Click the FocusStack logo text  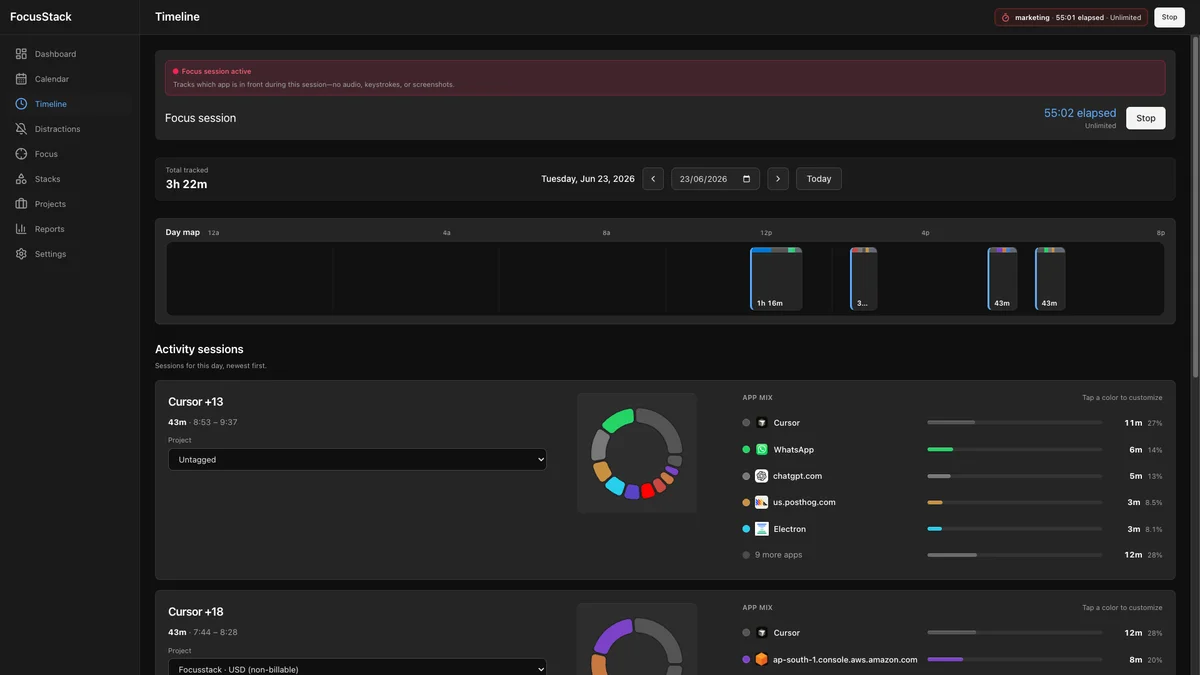(x=41, y=17)
